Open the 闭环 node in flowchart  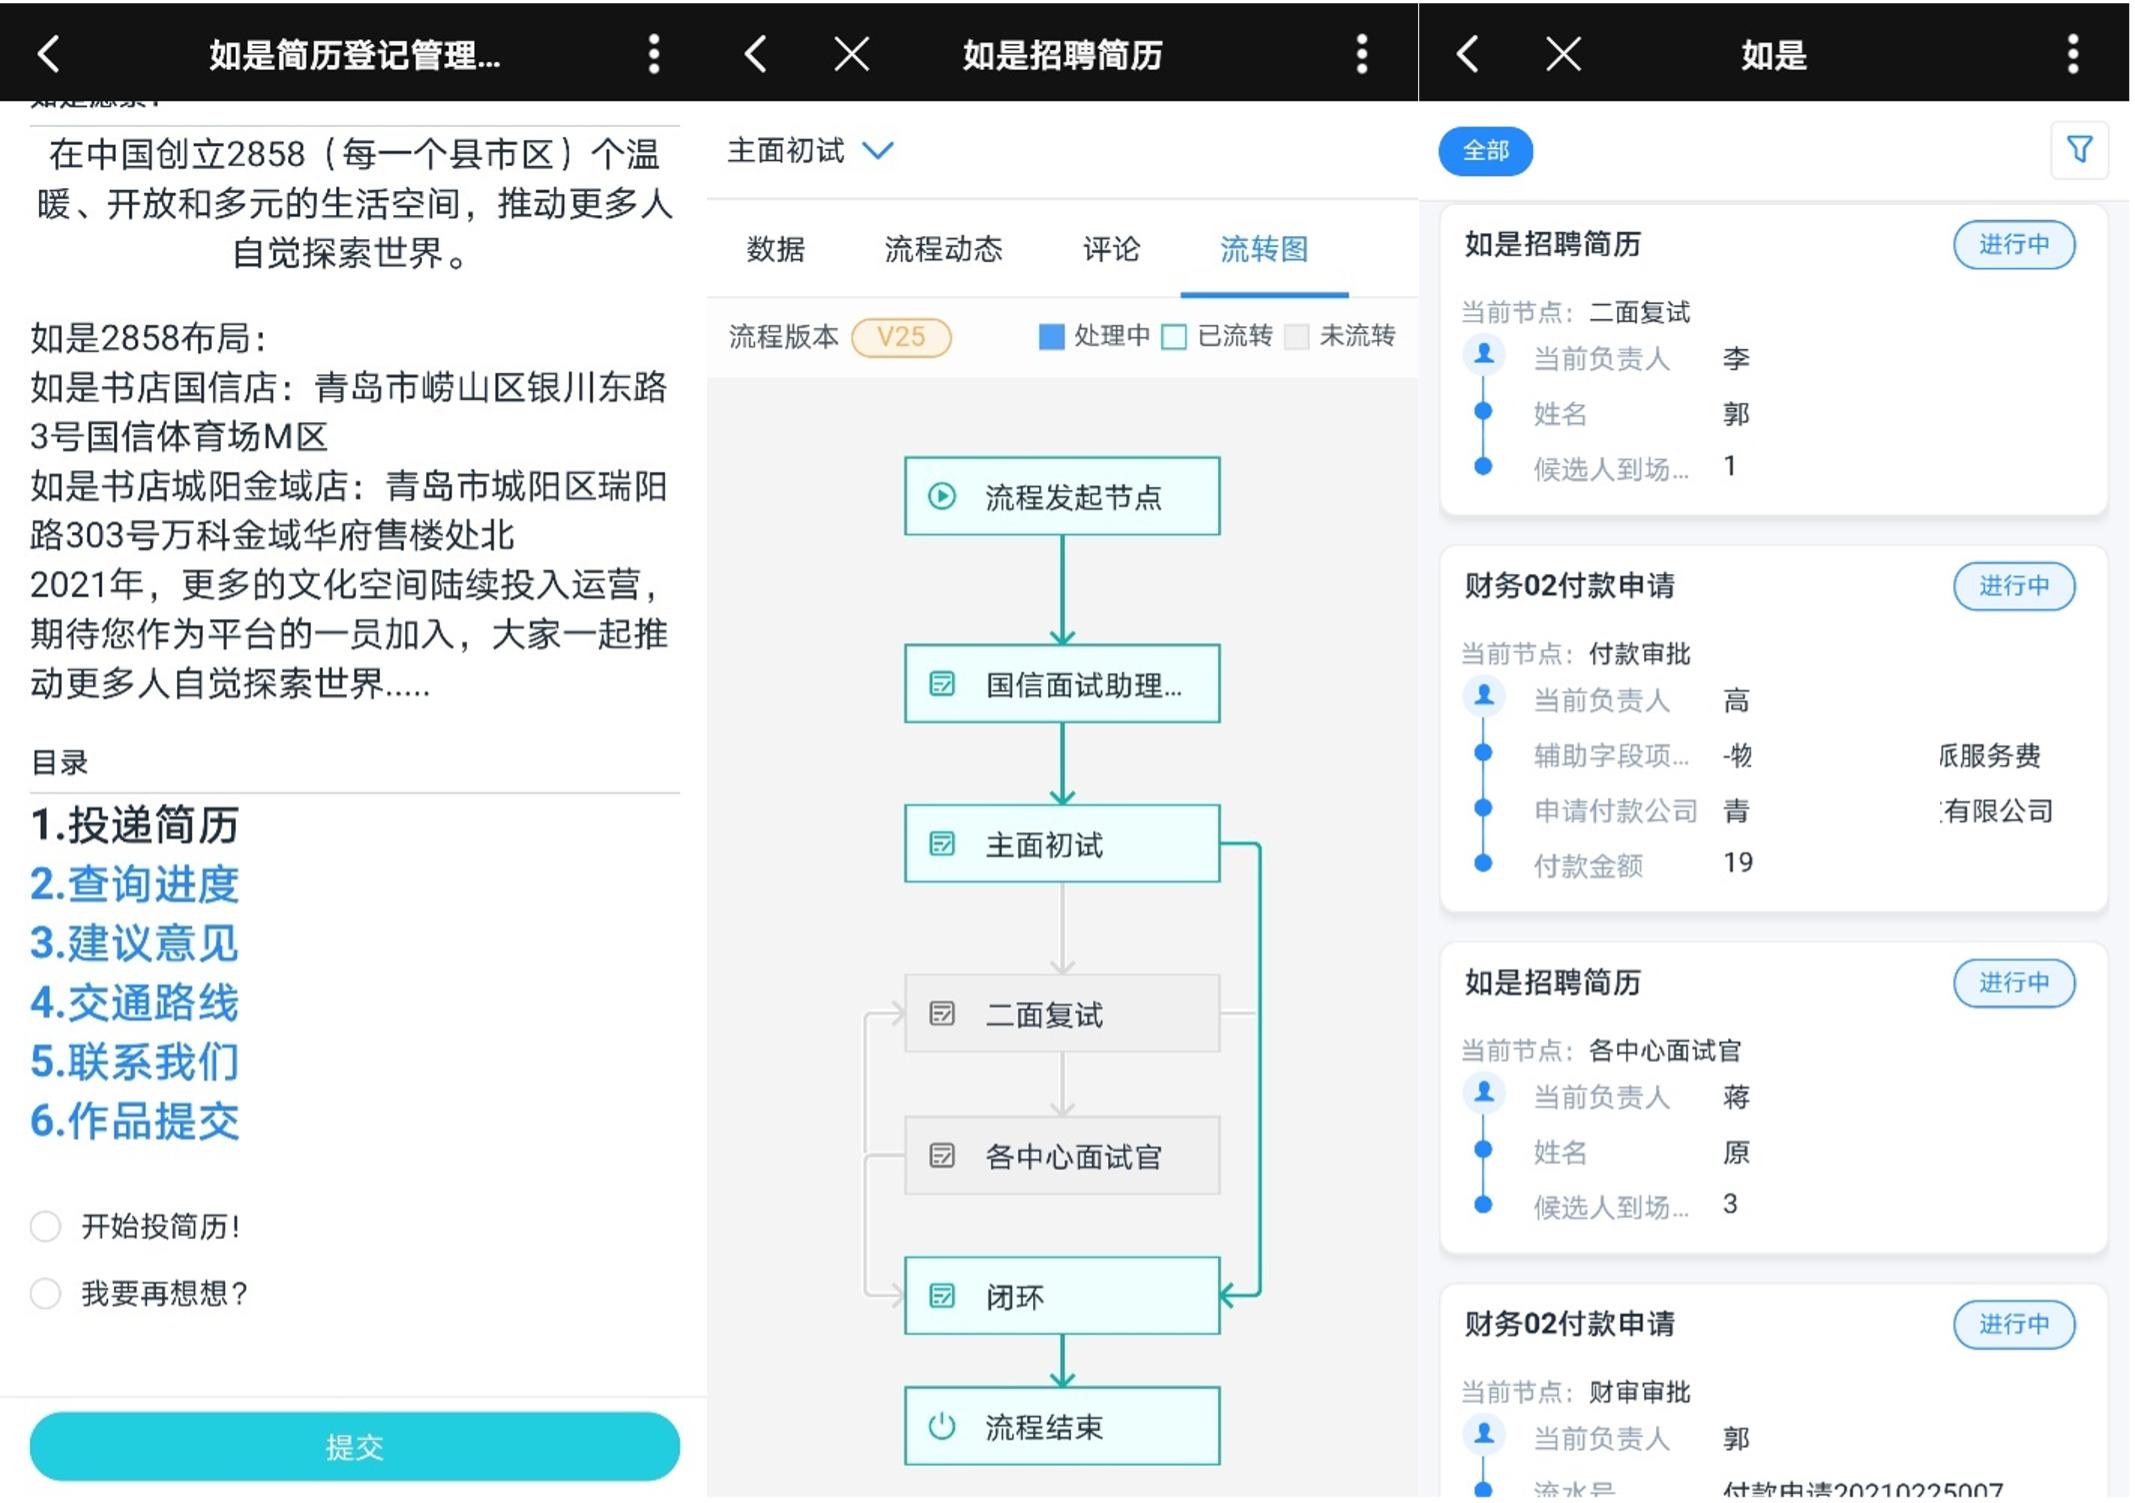(x=1062, y=1296)
